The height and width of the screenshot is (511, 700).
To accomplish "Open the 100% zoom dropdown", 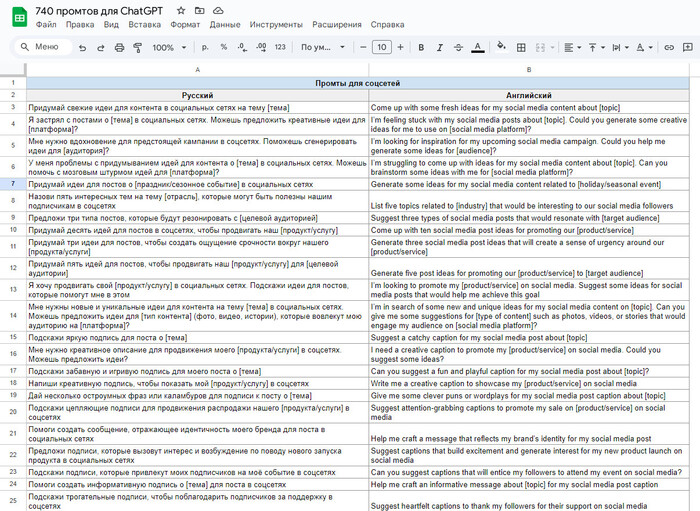I will [x=168, y=47].
